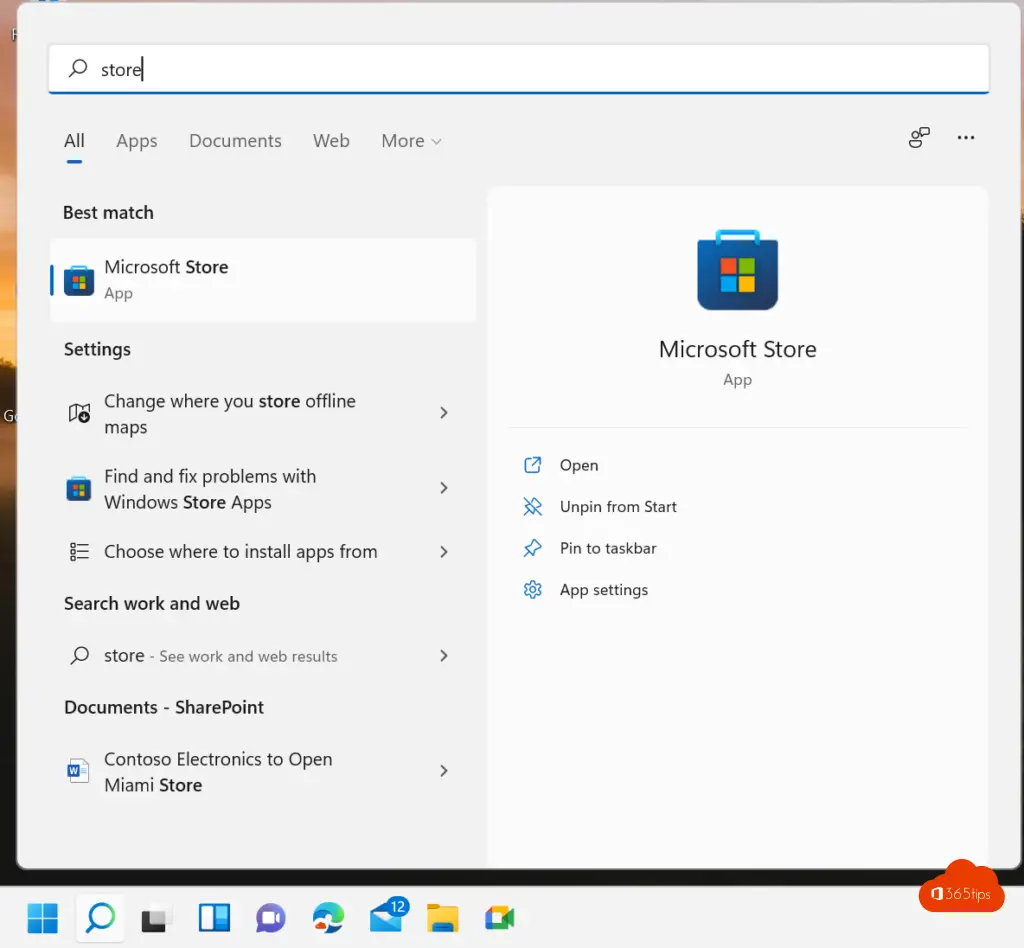The image size is (1024, 948).
Task: Click the unpin icon beside Unpin from Start
Action: (532, 507)
